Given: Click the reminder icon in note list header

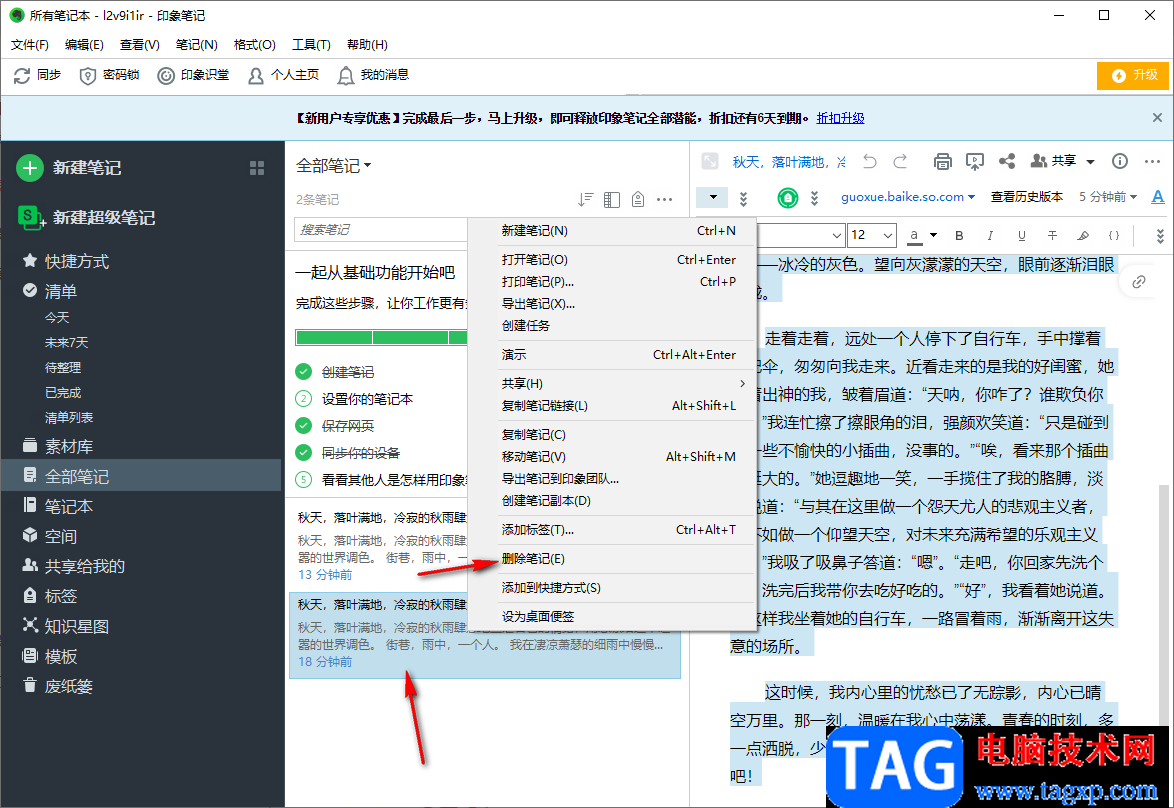Looking at the screenshot, I should coord(638,199).
